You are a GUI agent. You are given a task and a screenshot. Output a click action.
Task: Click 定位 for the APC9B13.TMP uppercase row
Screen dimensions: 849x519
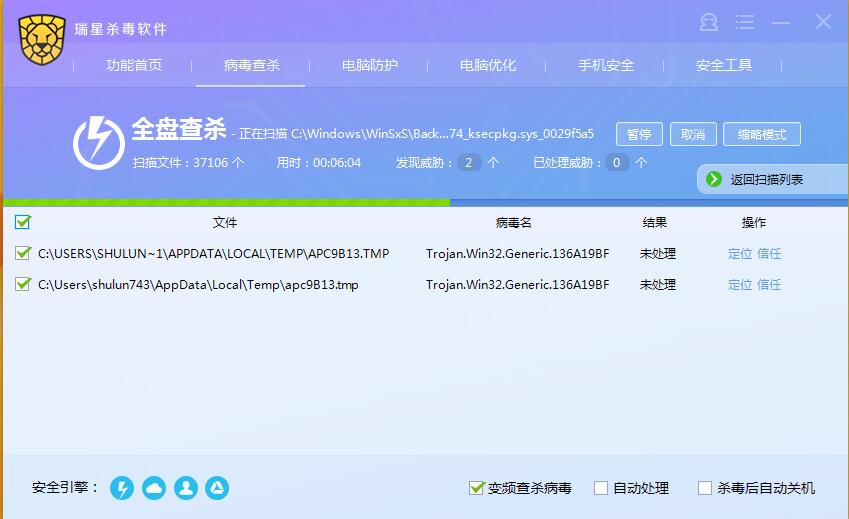pos(740,253)
